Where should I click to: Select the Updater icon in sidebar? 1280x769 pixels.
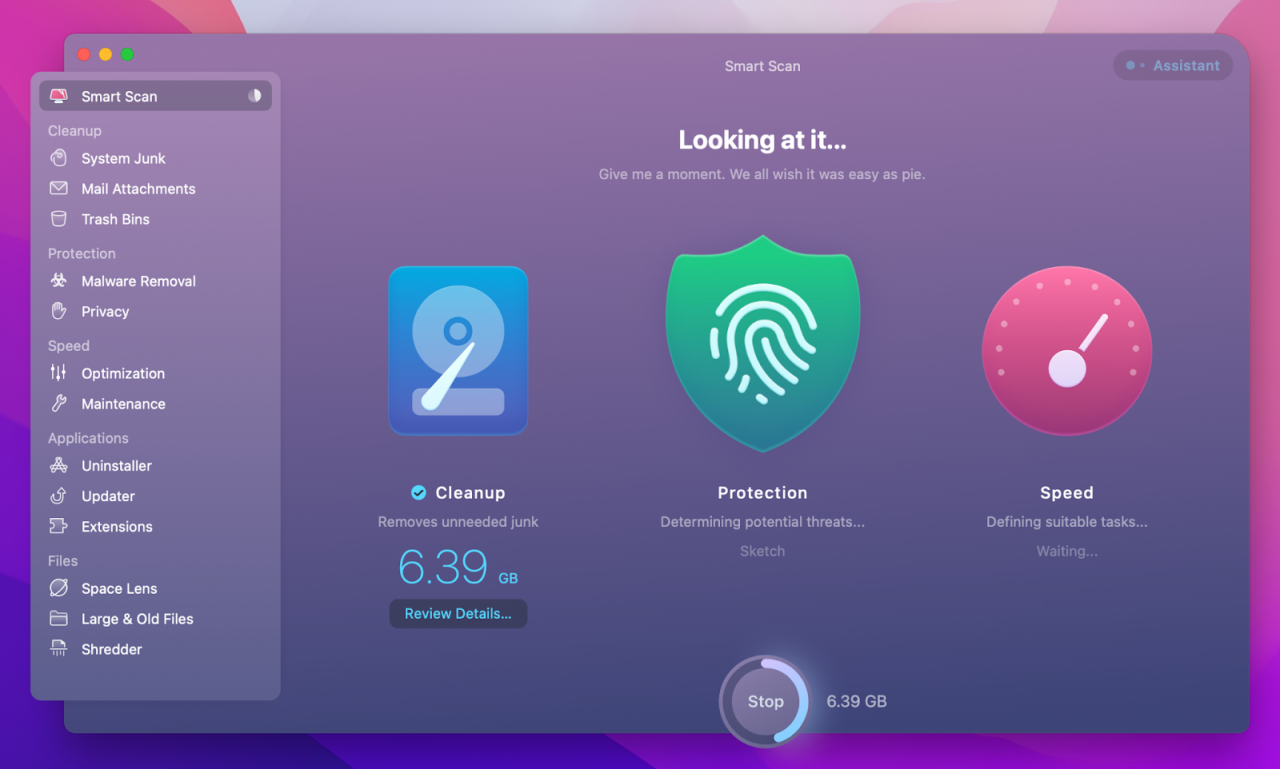(59, 496)
